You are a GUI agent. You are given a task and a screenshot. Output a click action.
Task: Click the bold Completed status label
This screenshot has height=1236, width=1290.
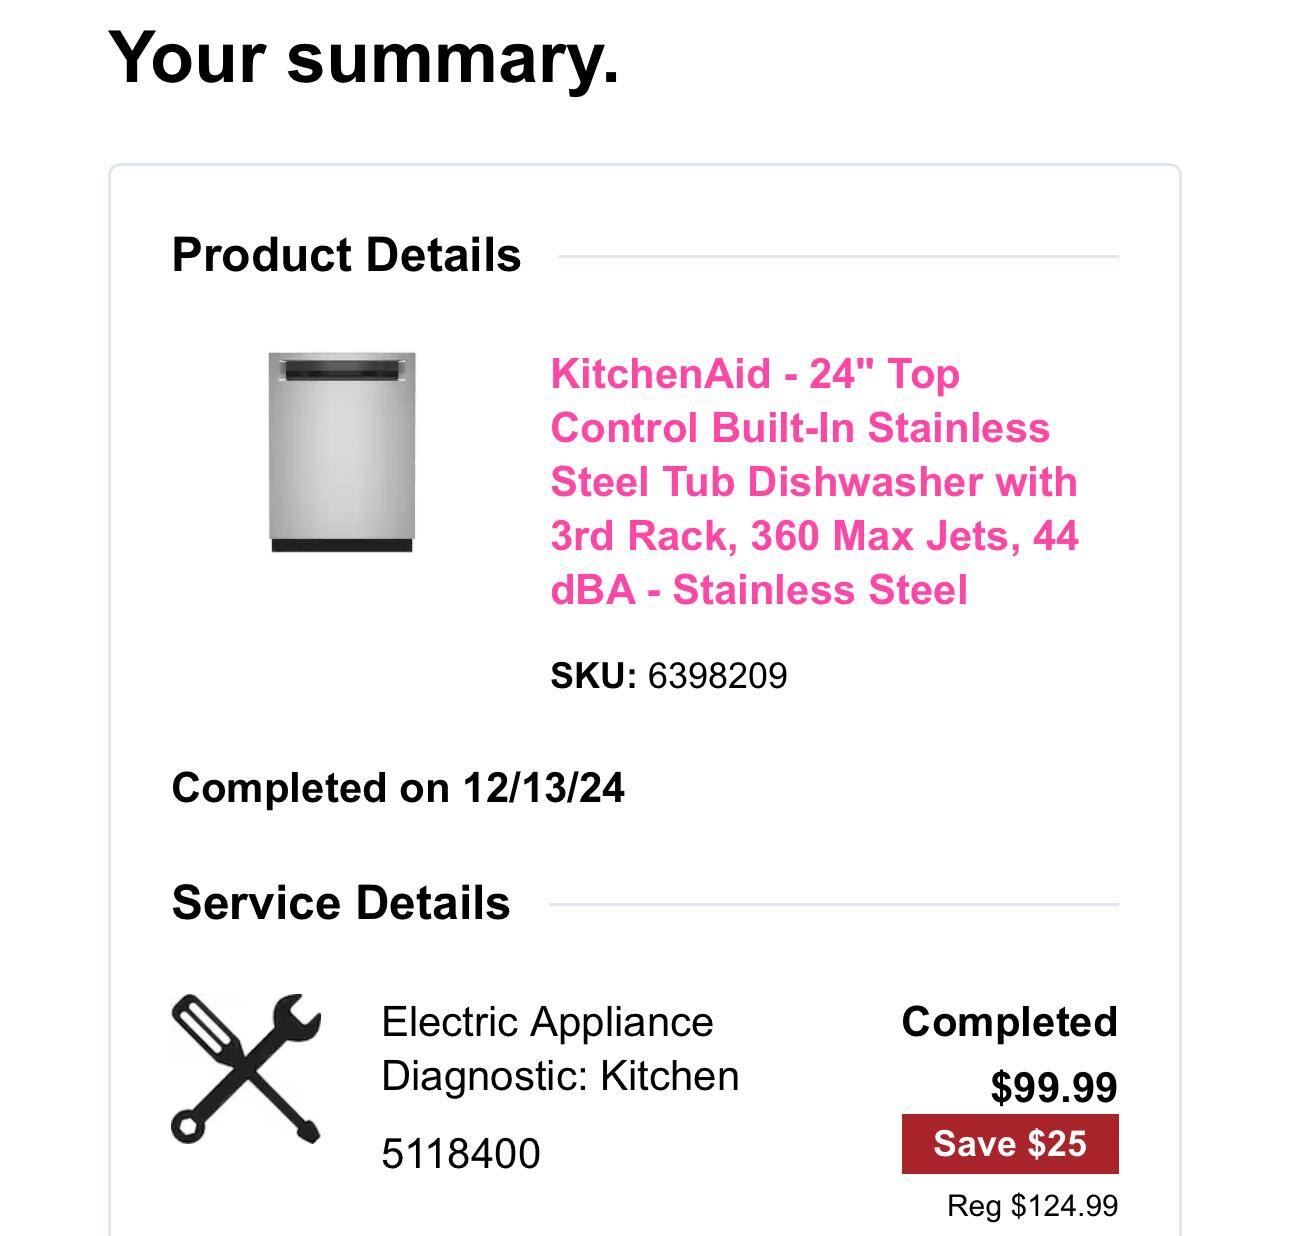click(x=1009, y=1022)
